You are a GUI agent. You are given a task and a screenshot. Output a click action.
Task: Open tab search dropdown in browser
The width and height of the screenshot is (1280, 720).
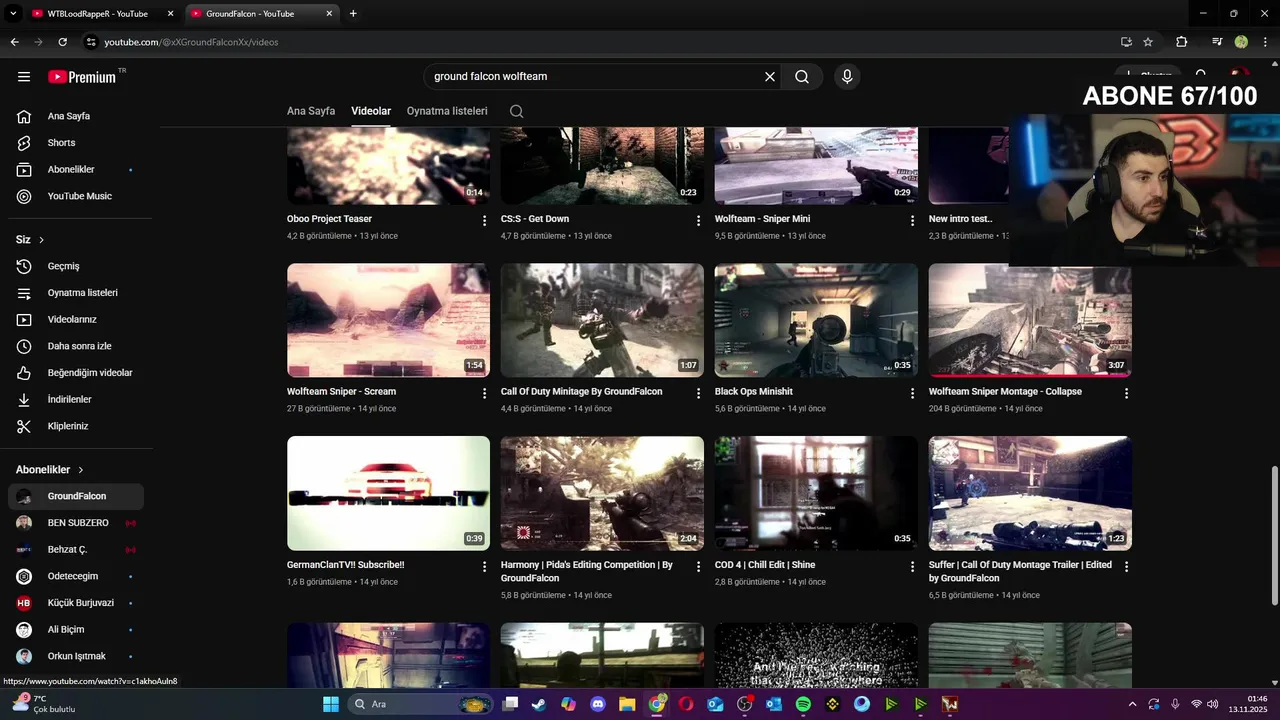click(13, 13)
